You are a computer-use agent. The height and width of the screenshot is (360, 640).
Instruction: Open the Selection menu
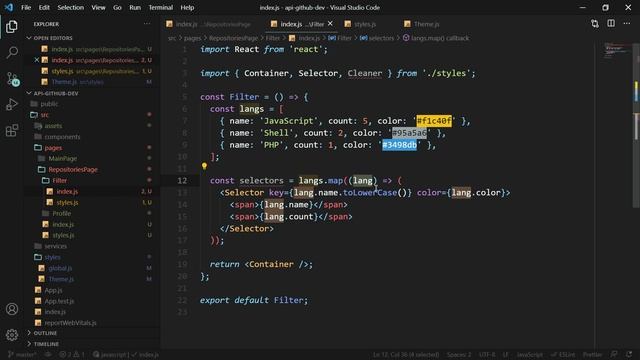coord(71,7)
